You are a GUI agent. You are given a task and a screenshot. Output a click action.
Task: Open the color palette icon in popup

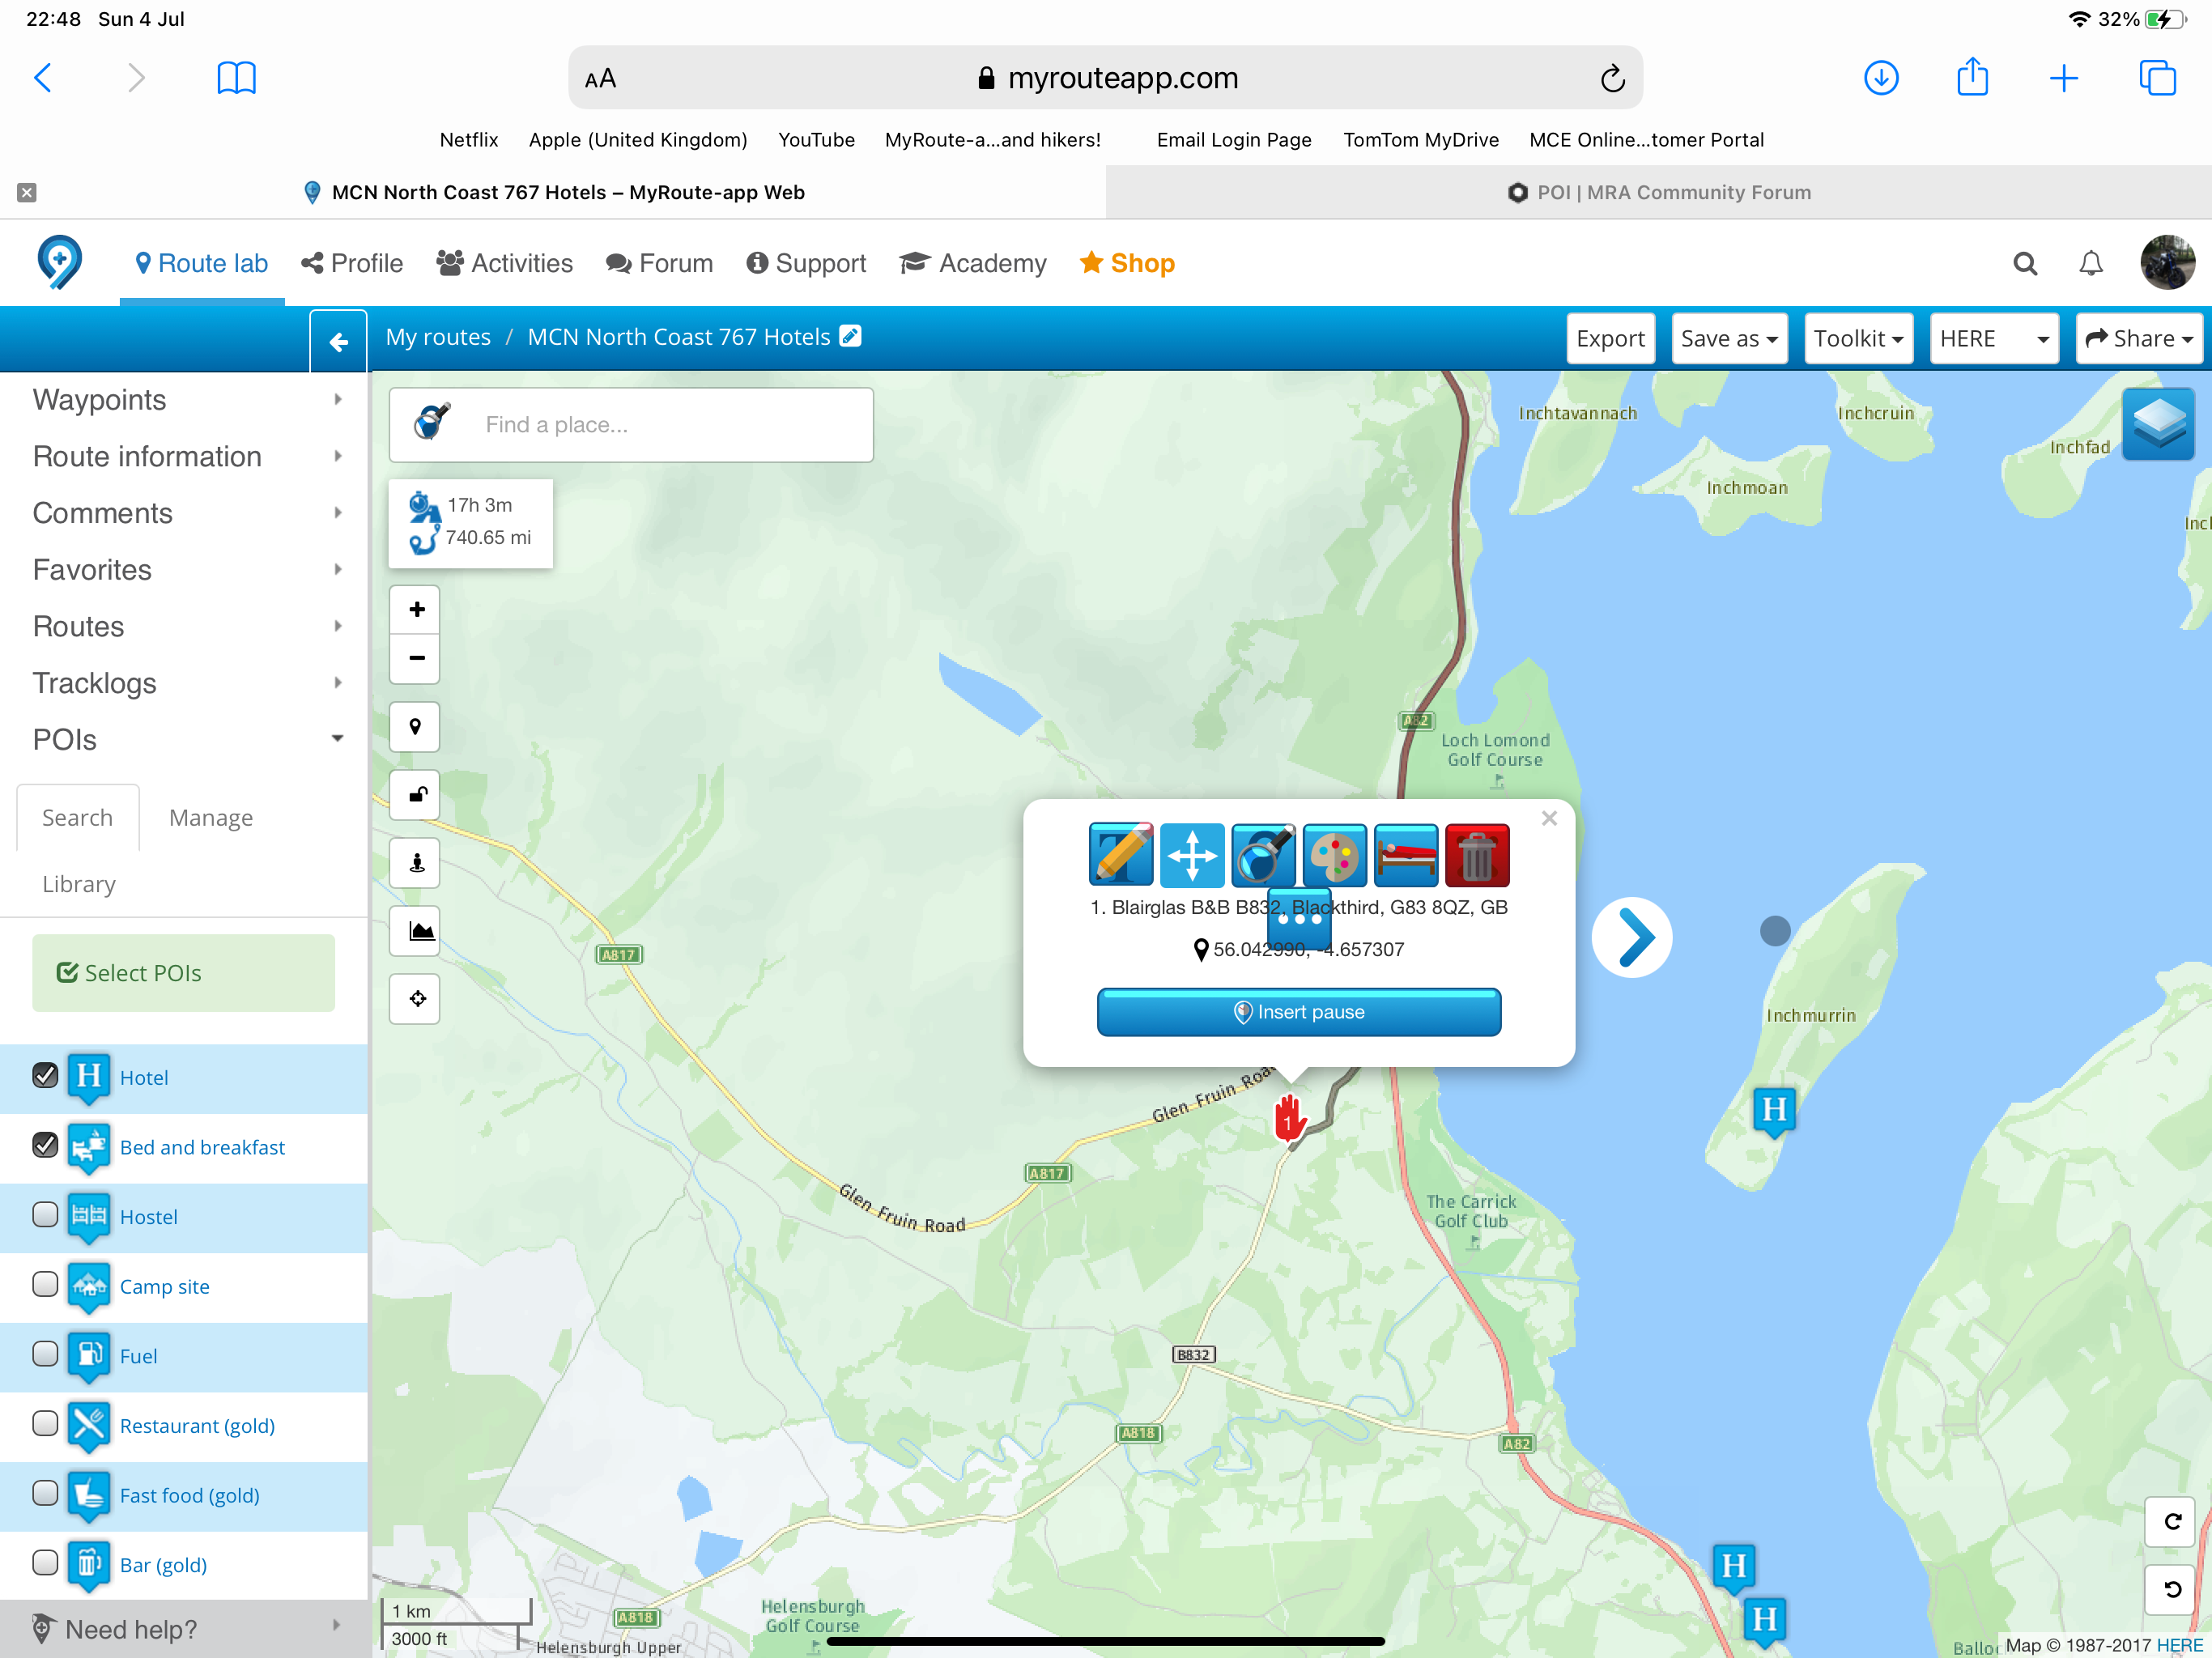click(x=1335, y=855)
